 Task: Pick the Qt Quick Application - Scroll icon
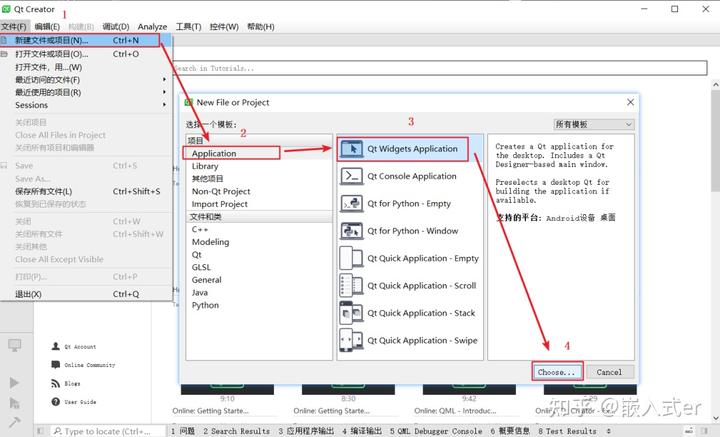click(351, 286)
